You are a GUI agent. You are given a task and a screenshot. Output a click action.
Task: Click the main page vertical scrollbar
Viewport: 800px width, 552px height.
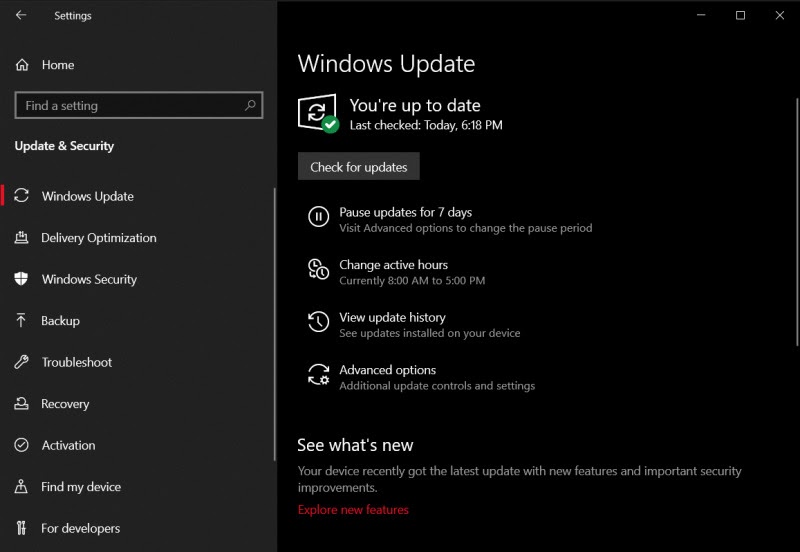click(796, 222)
